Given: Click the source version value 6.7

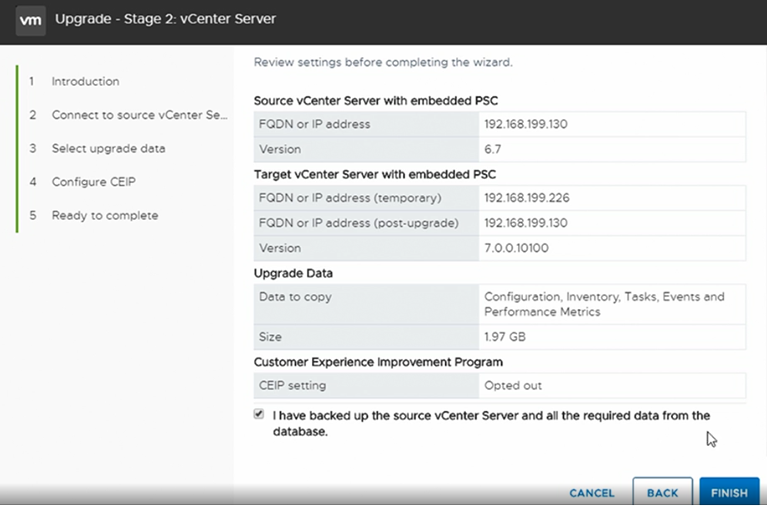Looking at the screenshot, I should point(493,149).
